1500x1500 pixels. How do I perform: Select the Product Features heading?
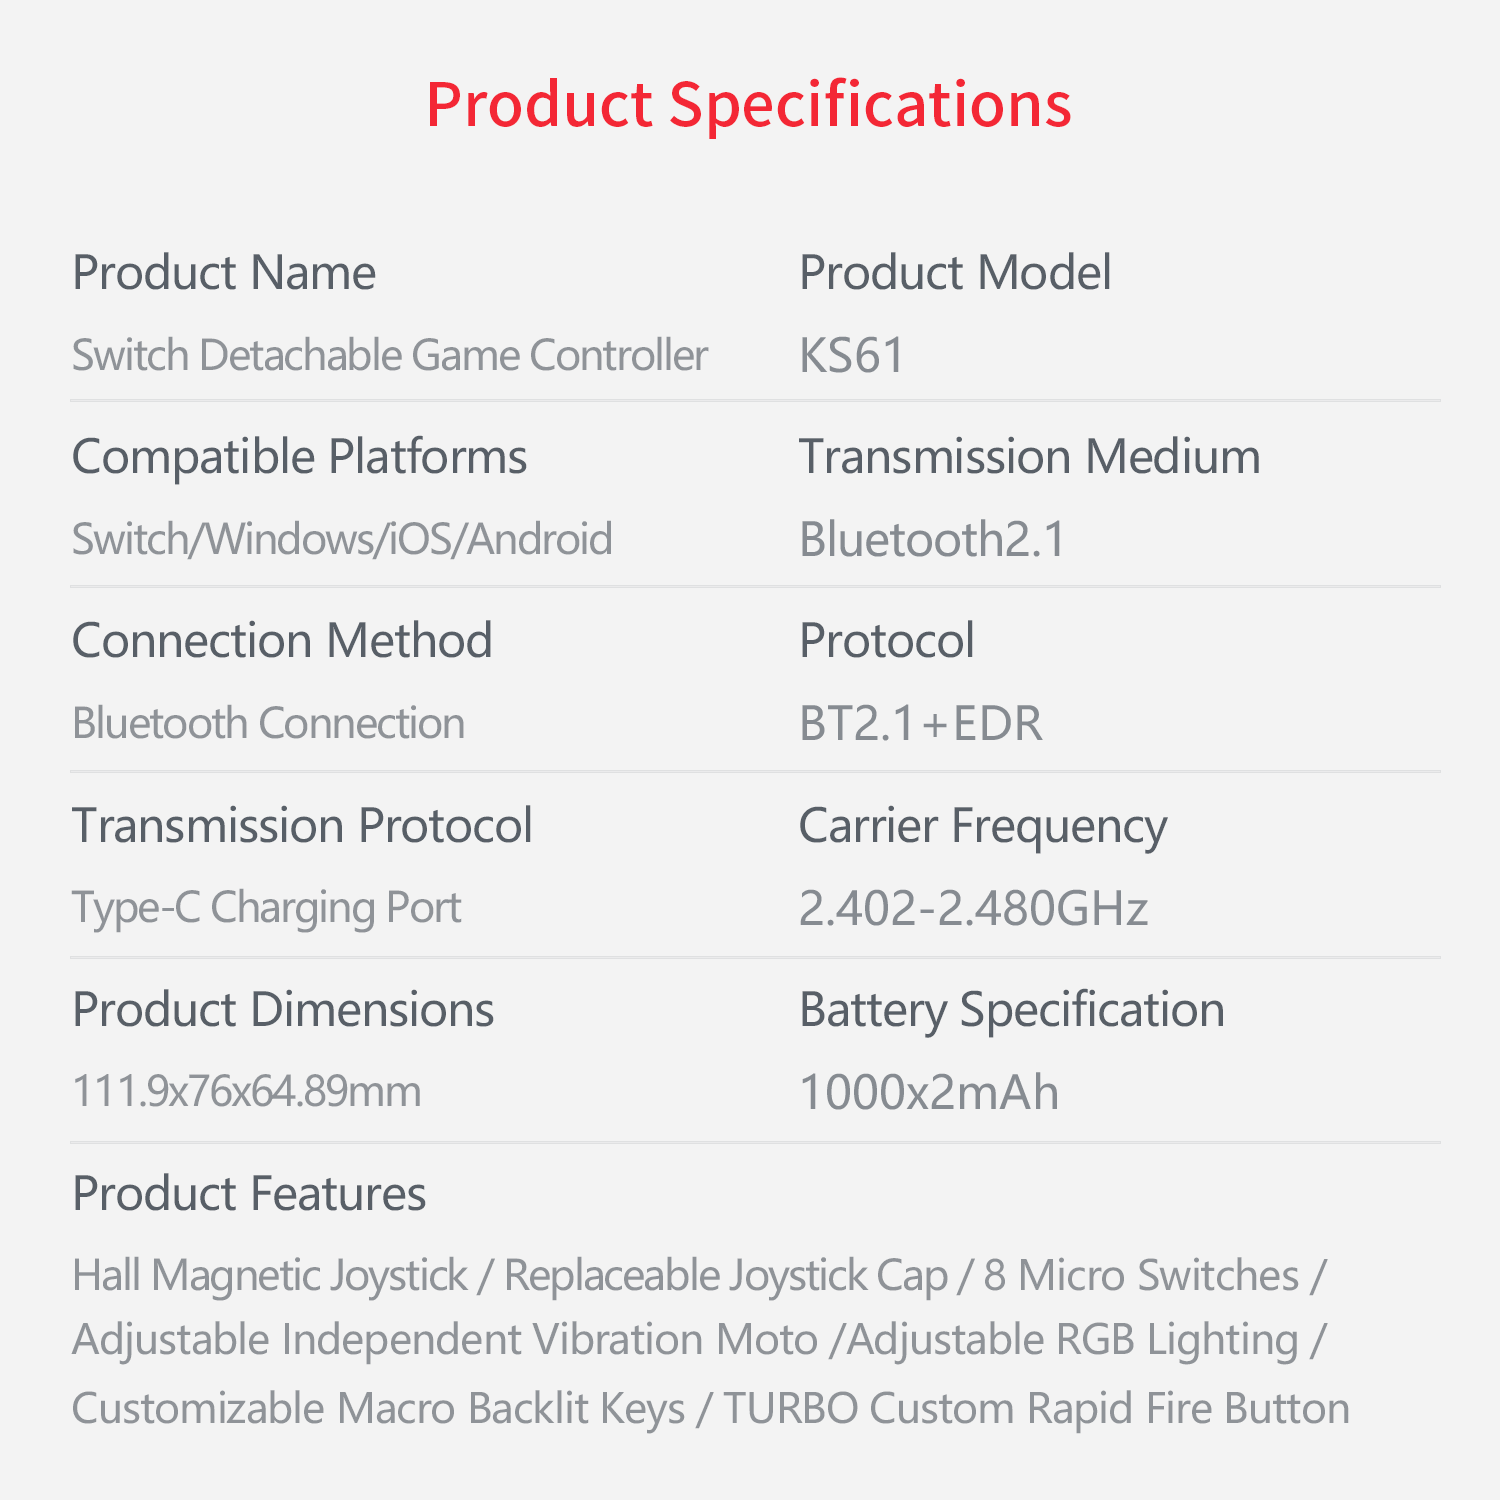(x=249, y=1194)
